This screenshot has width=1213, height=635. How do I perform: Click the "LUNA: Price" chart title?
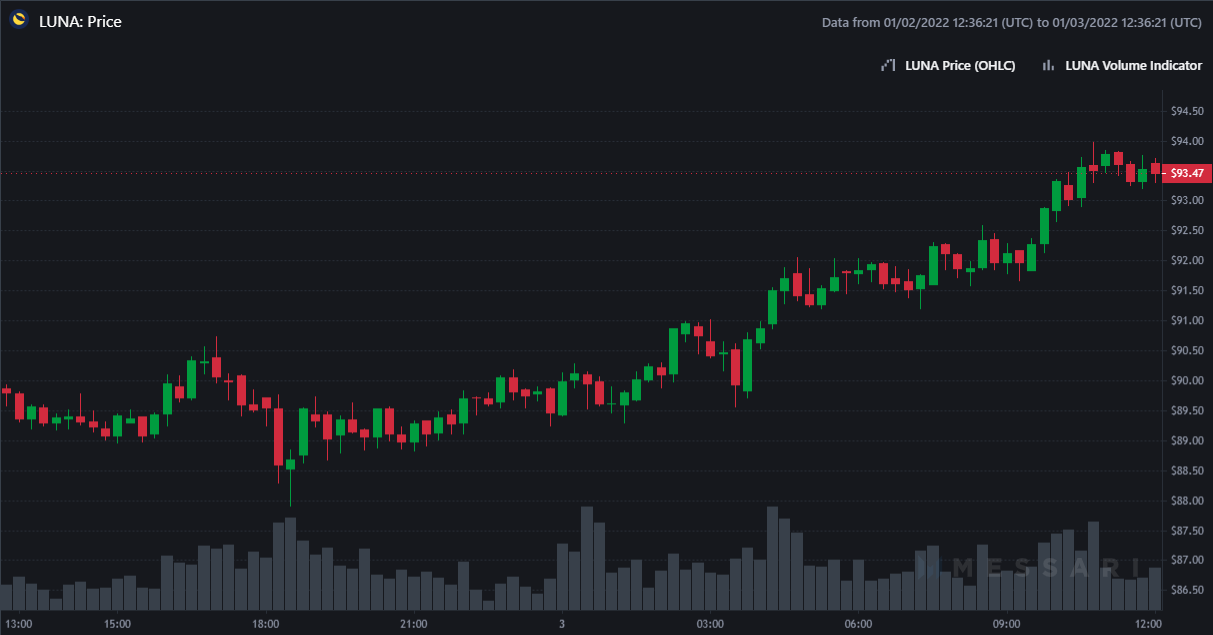point(80,21)
